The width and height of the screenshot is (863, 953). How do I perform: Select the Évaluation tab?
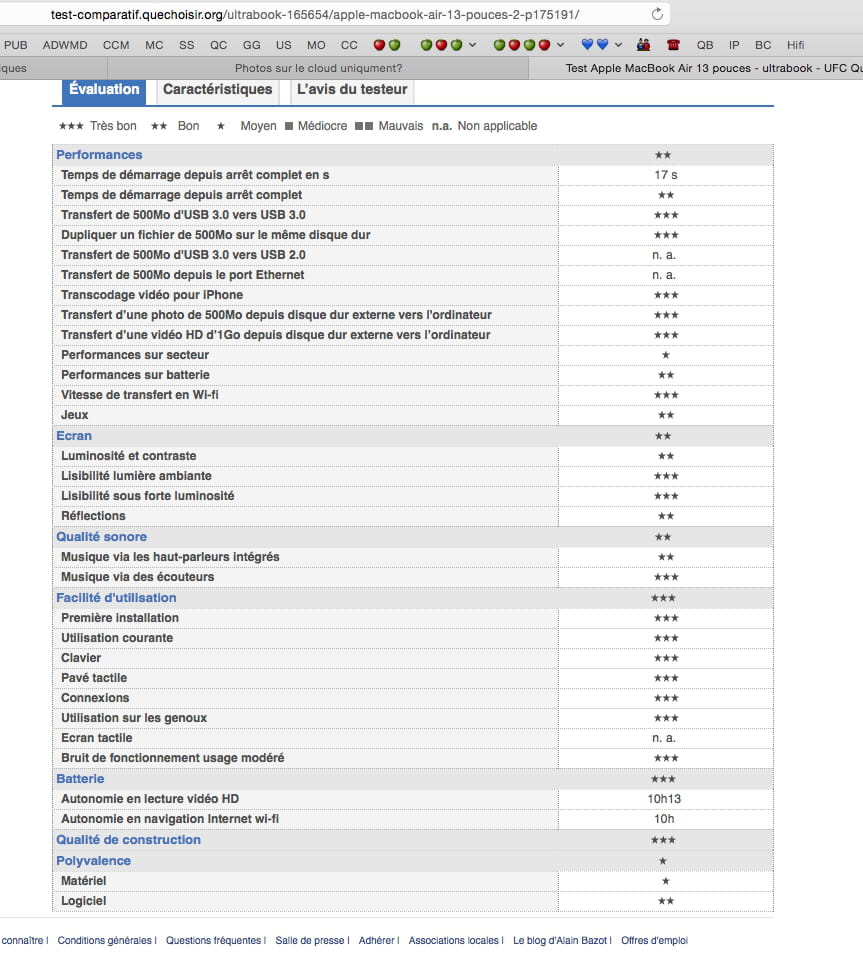104,90
